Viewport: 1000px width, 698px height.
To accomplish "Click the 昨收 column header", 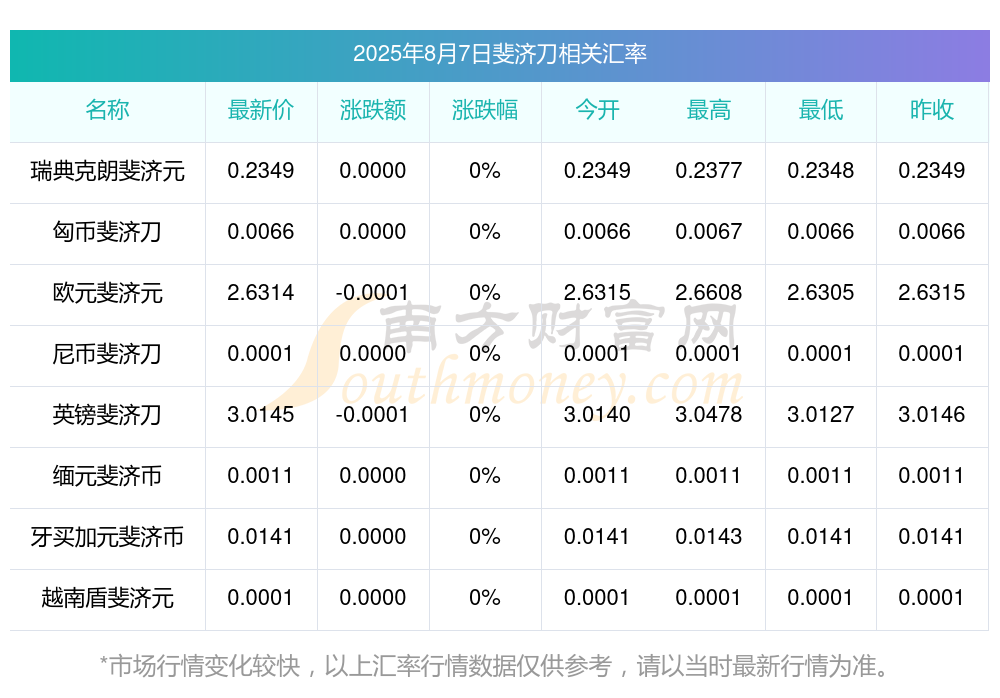I will coord(932,110).
